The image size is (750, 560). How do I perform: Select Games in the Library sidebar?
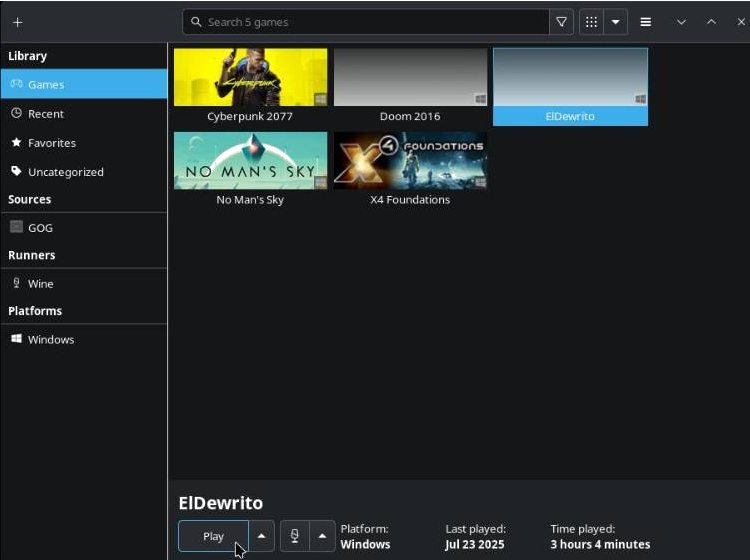click(x=84, y=84)
